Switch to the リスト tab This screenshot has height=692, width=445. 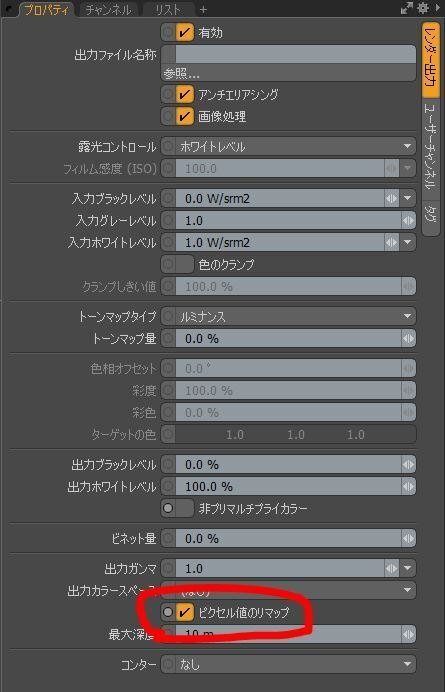pos(168,9)
